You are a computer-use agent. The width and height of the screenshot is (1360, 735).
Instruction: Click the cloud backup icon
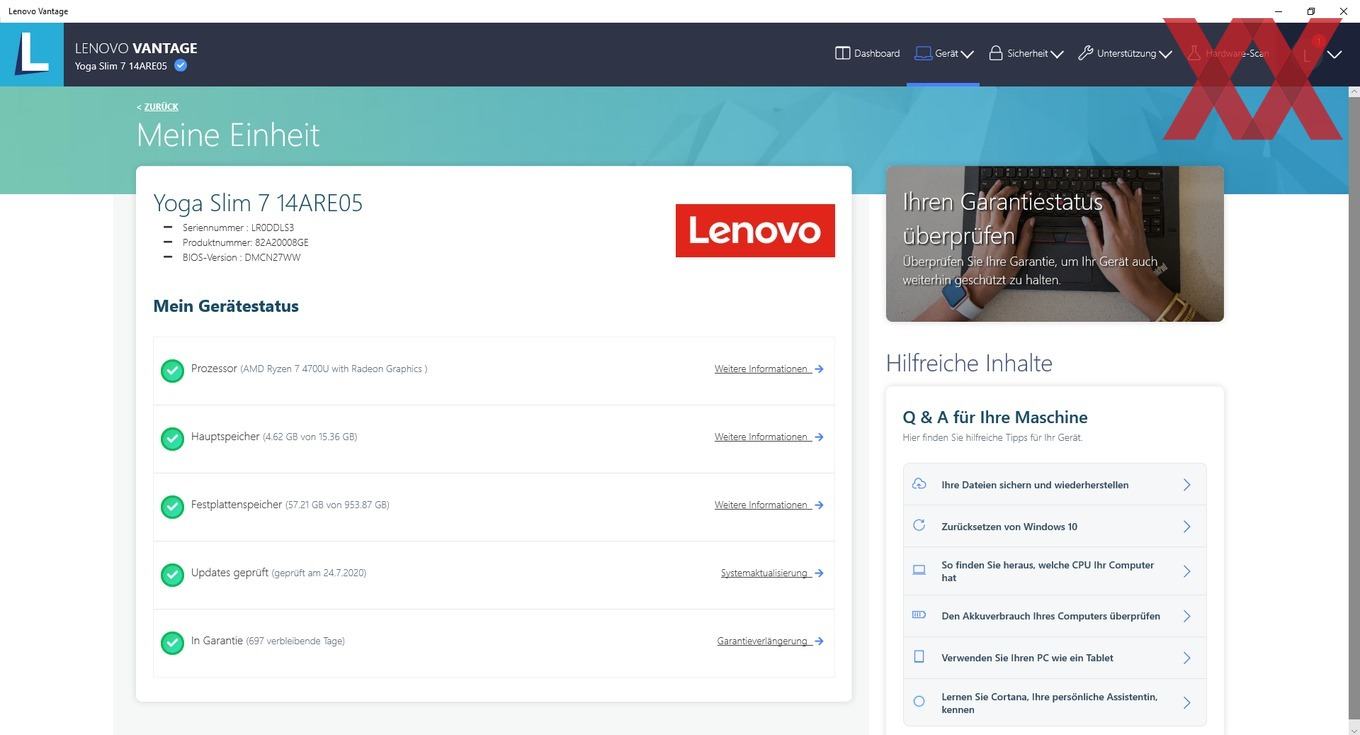(919, 484)
